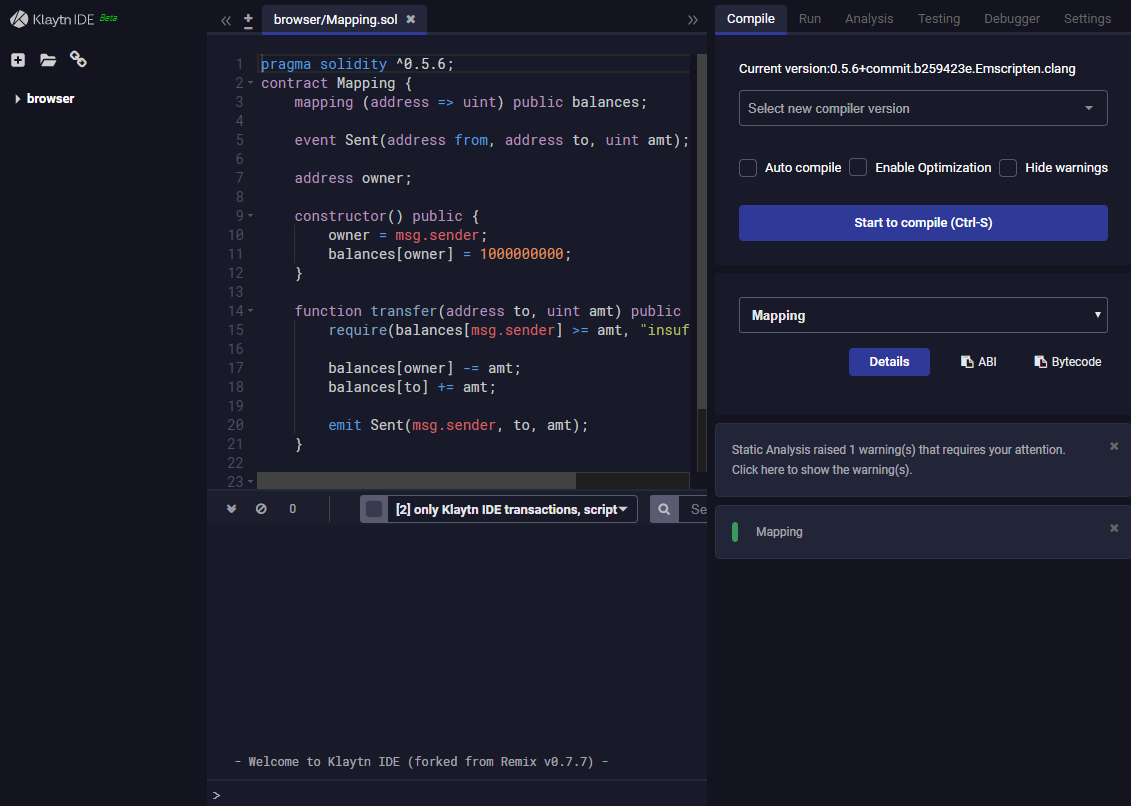The height and width of the screenshot is (806, 1131).
Task: Click the terminal search magnifier icon
Action: 664,509
